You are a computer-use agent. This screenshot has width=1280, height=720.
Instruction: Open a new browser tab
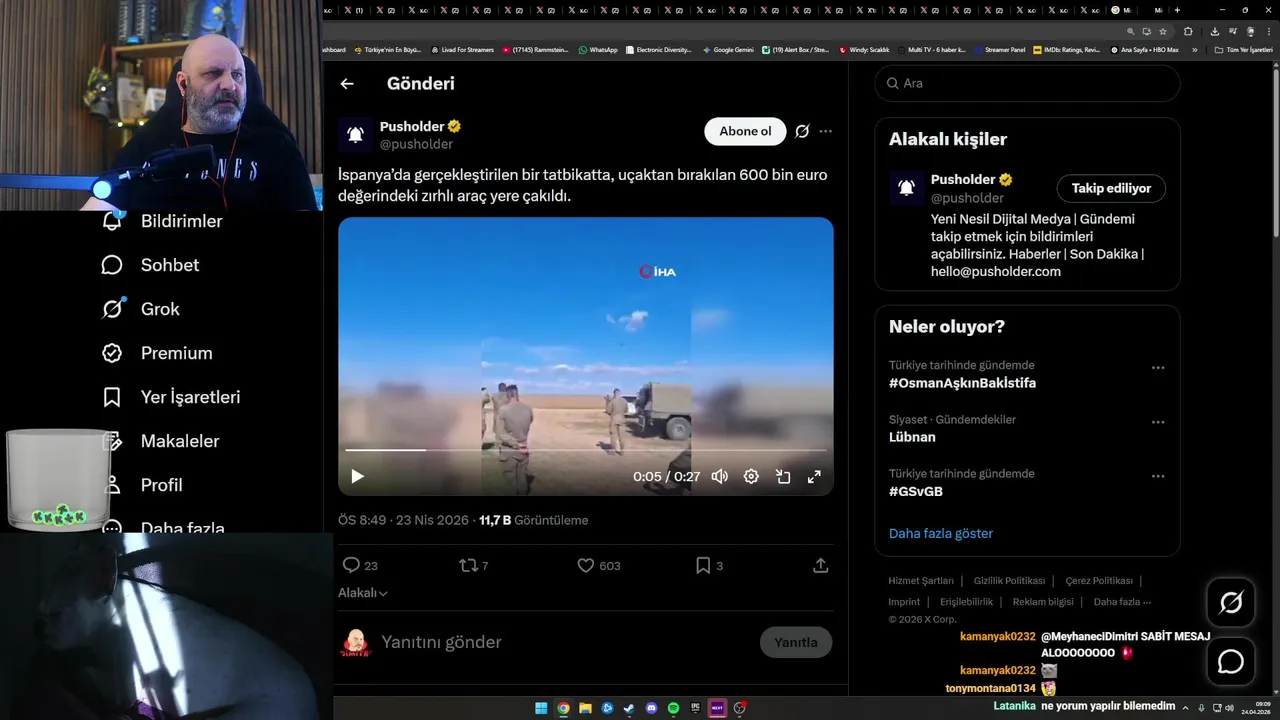(1177, 10)
